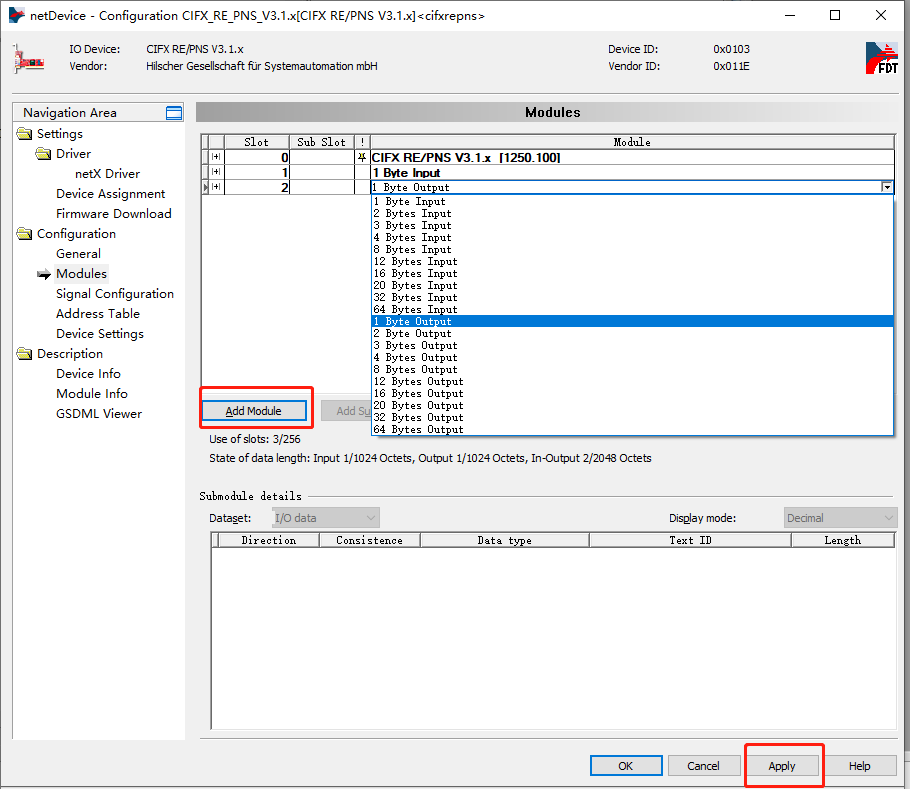The image size is (910, 789).
Task: Click the Description folder icon
Action: [x=24, y=353]
